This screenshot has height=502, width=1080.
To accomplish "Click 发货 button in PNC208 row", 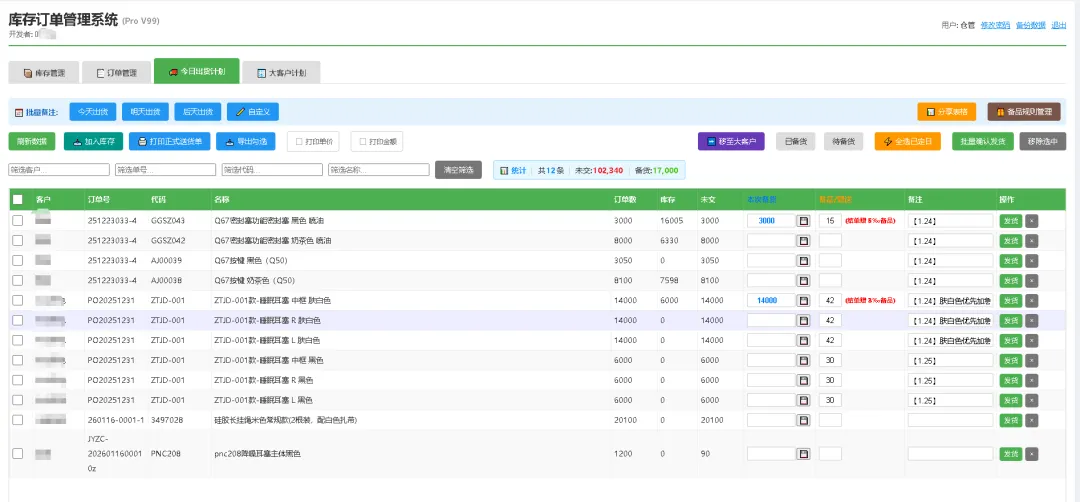I will [x=1010, y=454].
